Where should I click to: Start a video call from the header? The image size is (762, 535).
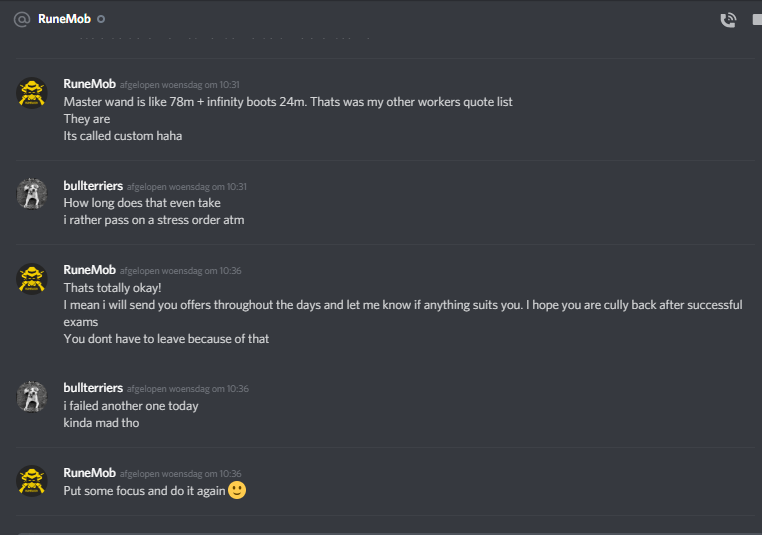coord(756,19)
